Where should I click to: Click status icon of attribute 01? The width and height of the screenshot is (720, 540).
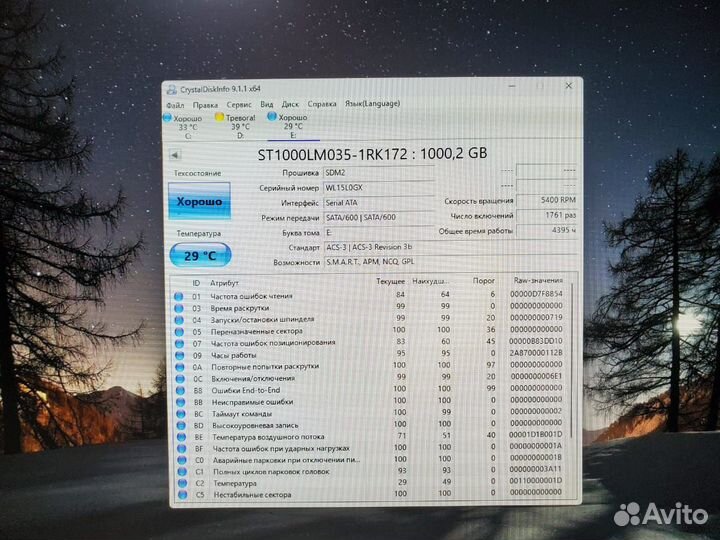[179, 297]
